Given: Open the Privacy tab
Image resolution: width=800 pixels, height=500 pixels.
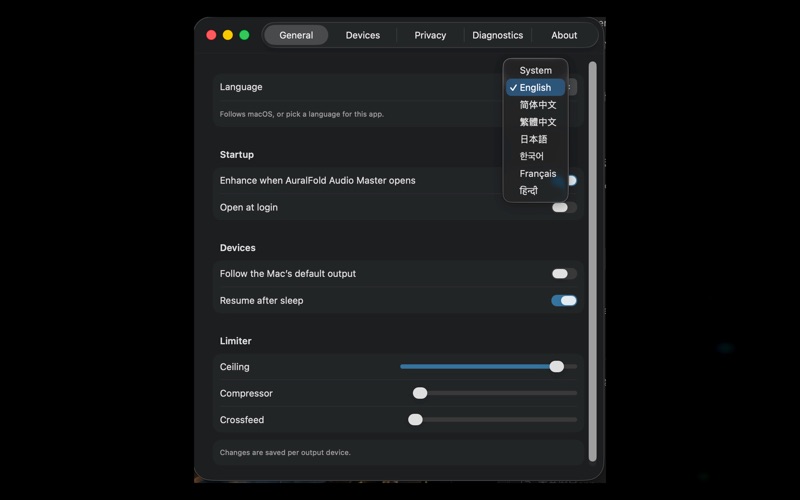Looking at the screenshot, I should click(x=430, y=35).
